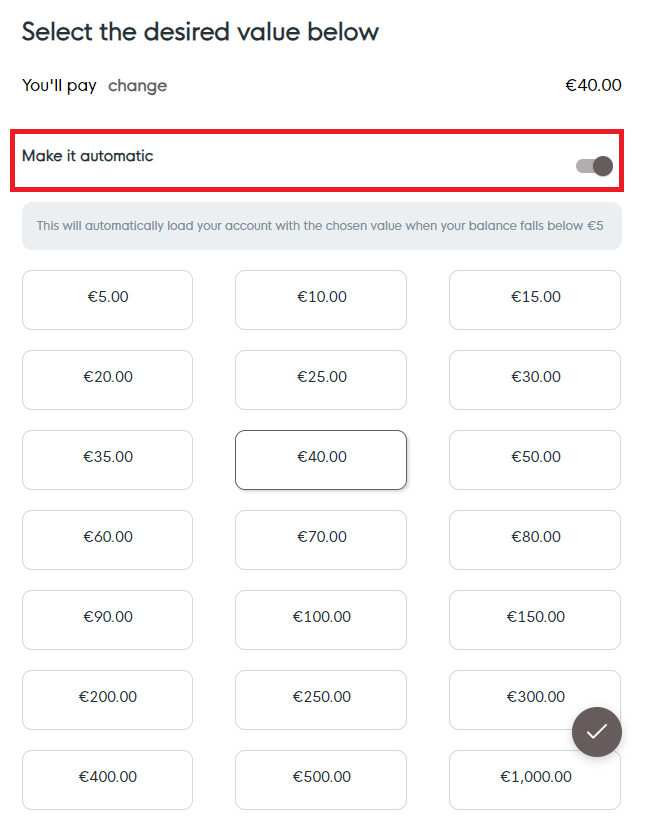Image resolution: width=650 pixels, height=821 pixels.
Task: Select the €250.00 top-up value
Action: pos(320,700)
